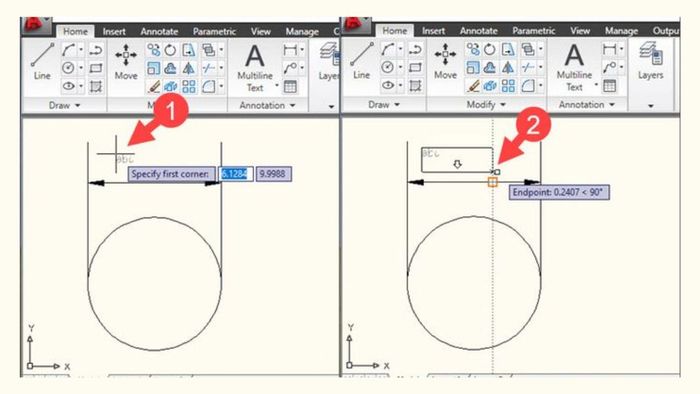Select the Rectangle tool in the right window
Viewport: 700px width, 394px height.
pyautogui.click(x=415, y=67)
